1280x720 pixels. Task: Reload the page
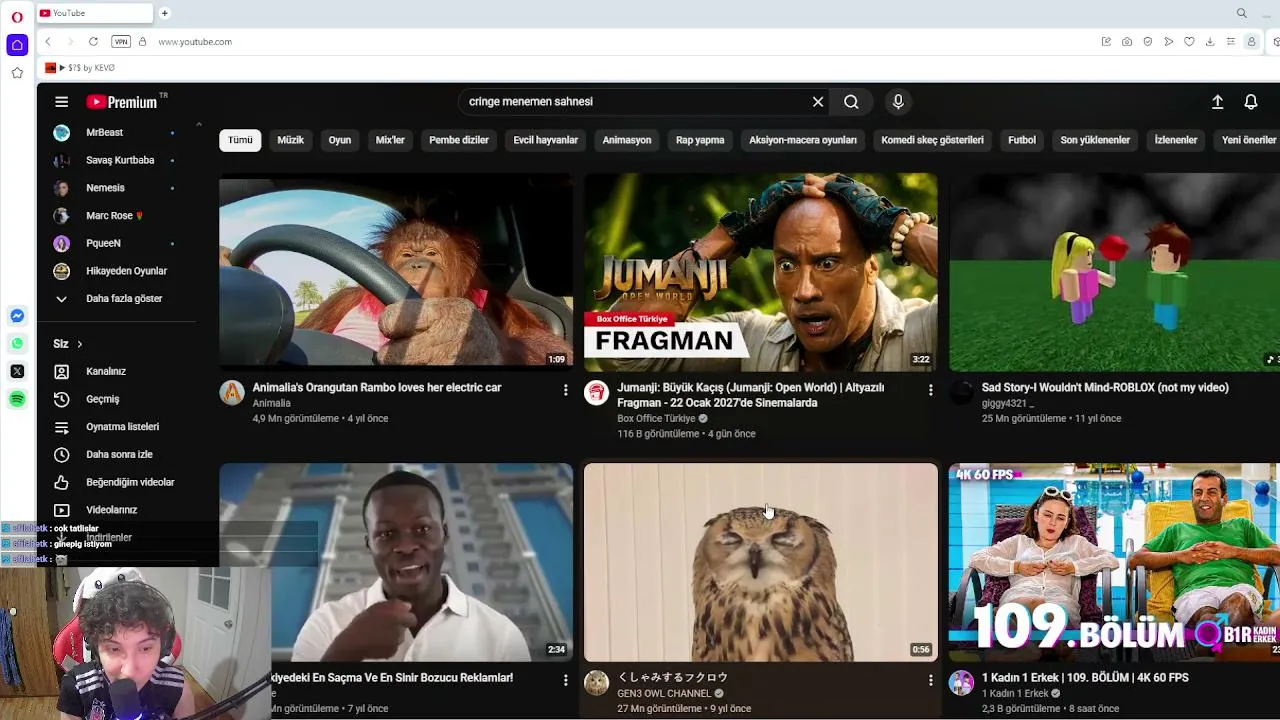(93, 42)
